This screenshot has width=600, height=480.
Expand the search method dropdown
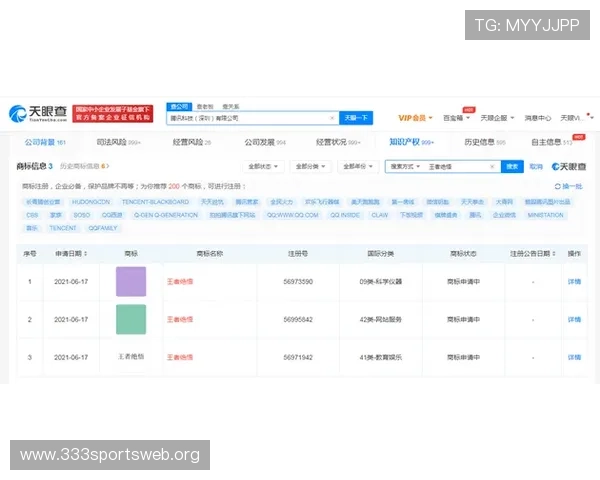[405, 167]
